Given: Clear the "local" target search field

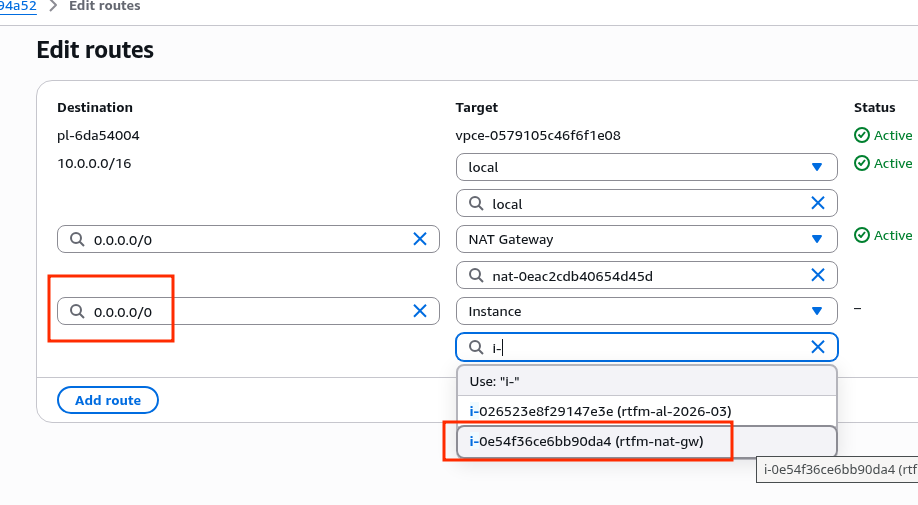Looking at the screenshot, I should tap(817, 203).
